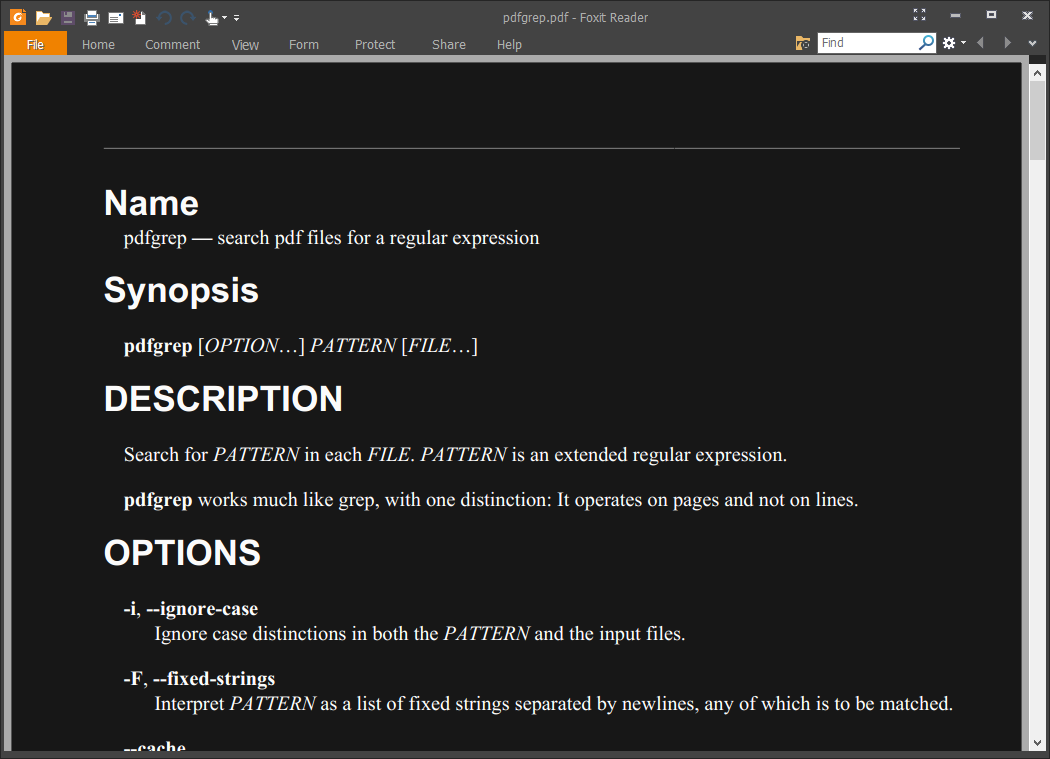This screenshot has width=1050, height=759.
Task: Open a file with the folder icon
Action: [44, 18]
